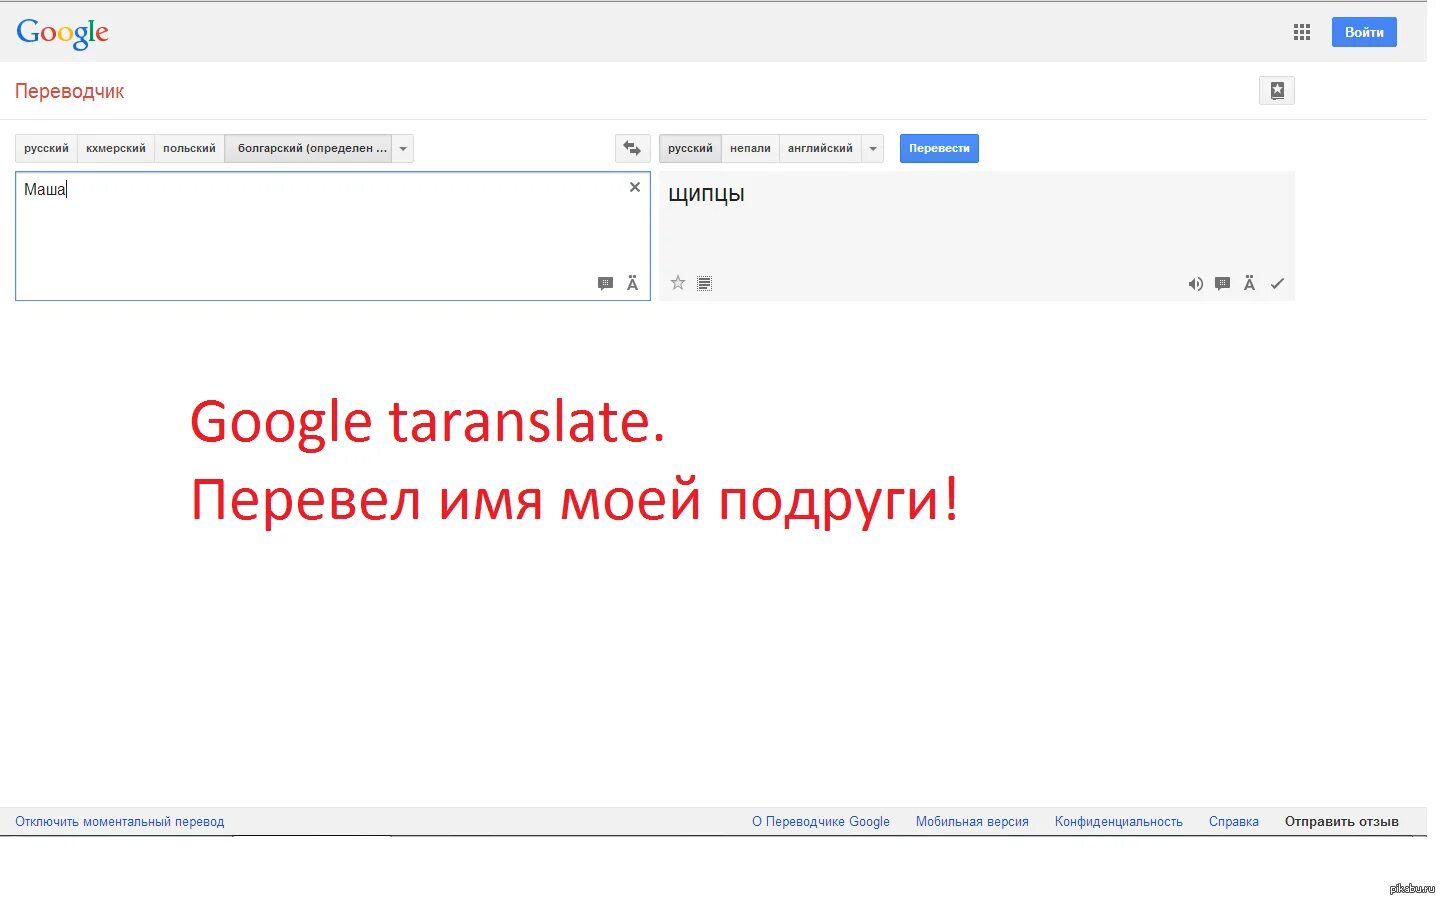The height and width of the screenshot is (900, 1440).
Task: Listen to the translation speaker icon
Action: click(1195, 284)
